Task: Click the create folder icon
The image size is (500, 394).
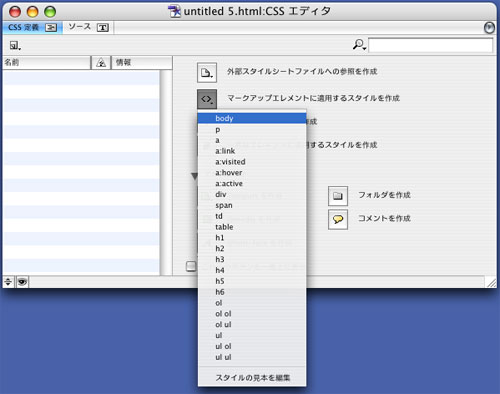Action: pyautogui.click(x=338, y=196)
